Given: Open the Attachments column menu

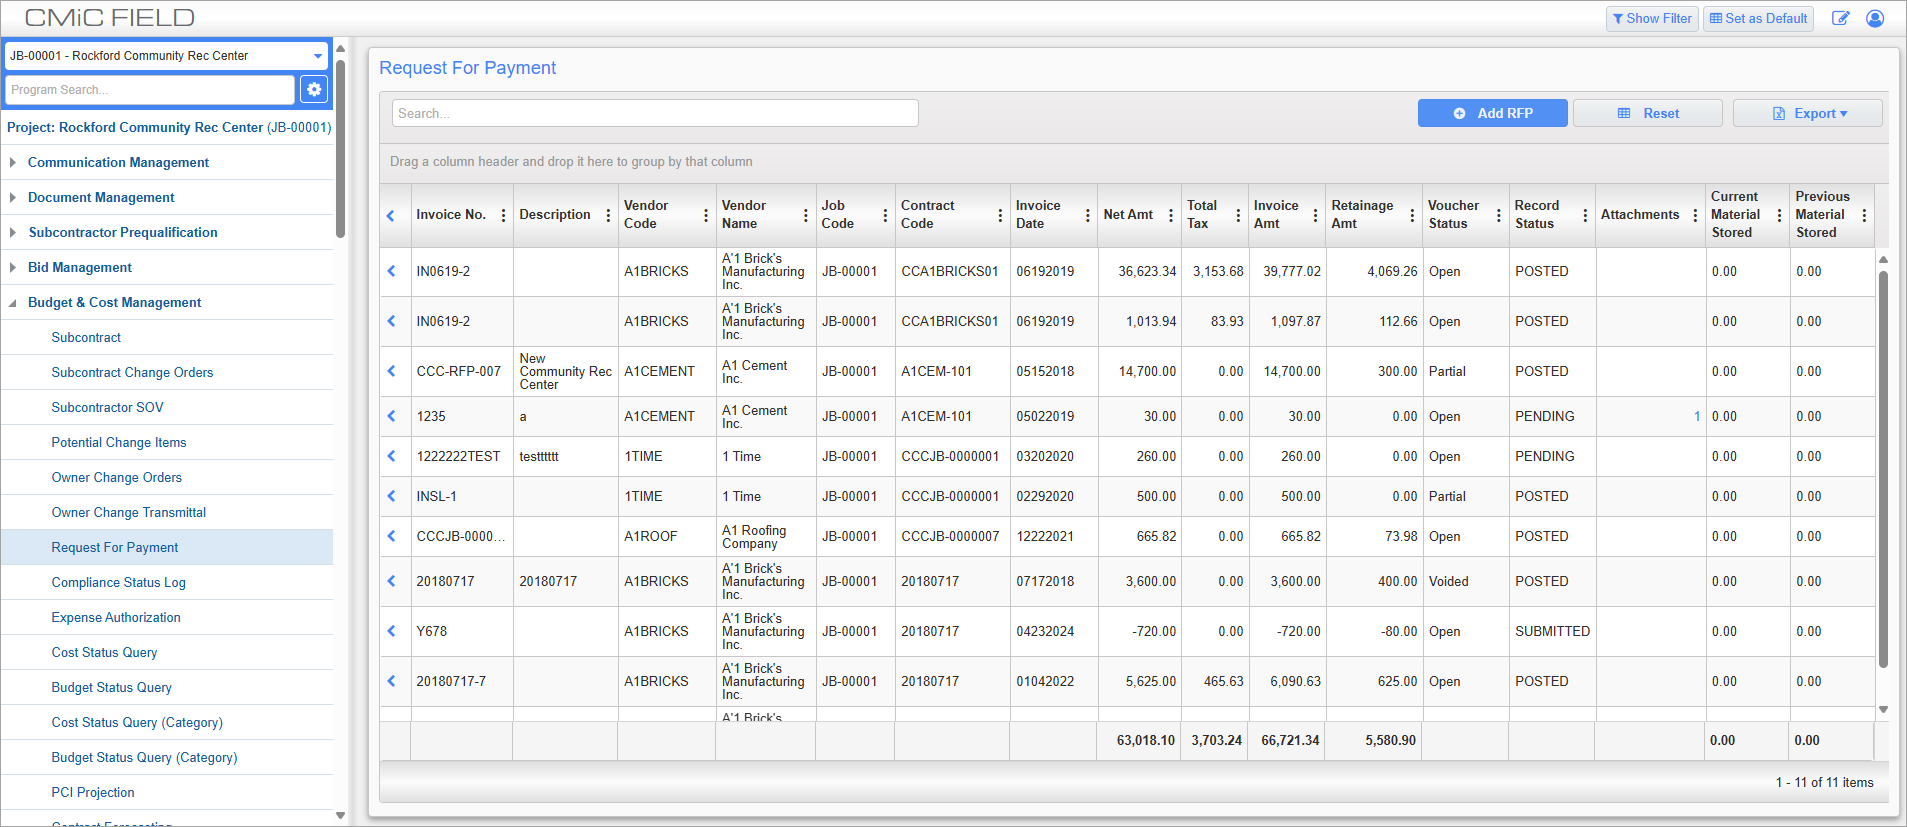Looking at the screenshot, I should pos(1695,215).
